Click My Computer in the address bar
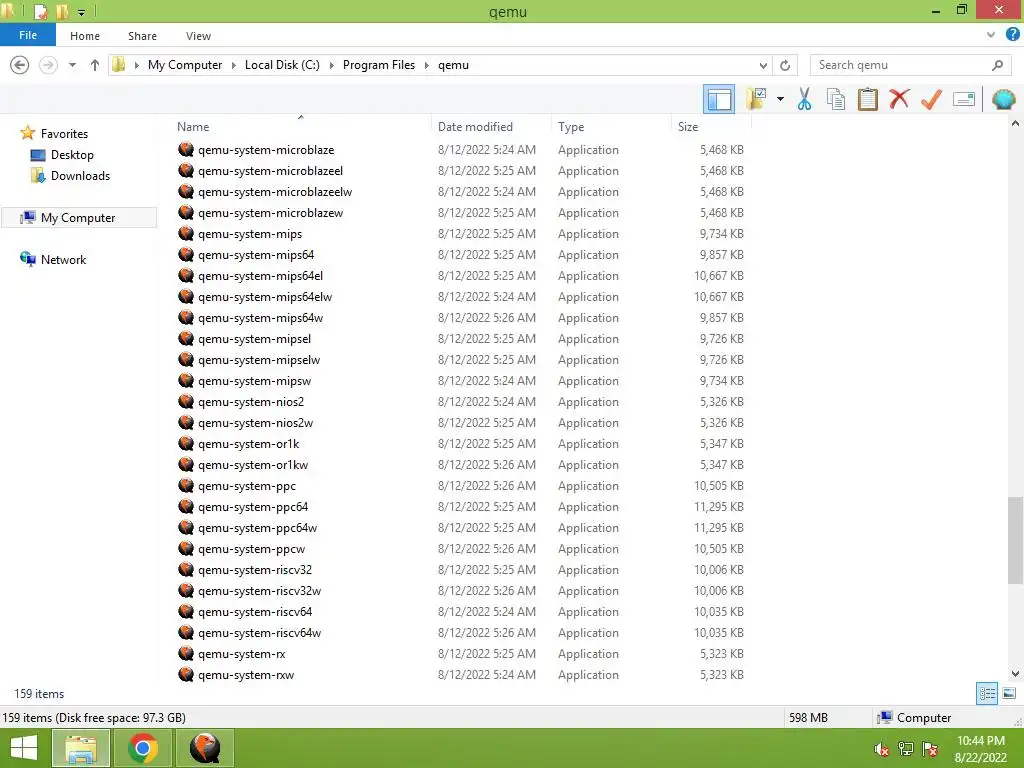This screenshot has height=768, width=1024. pos(185,65)
